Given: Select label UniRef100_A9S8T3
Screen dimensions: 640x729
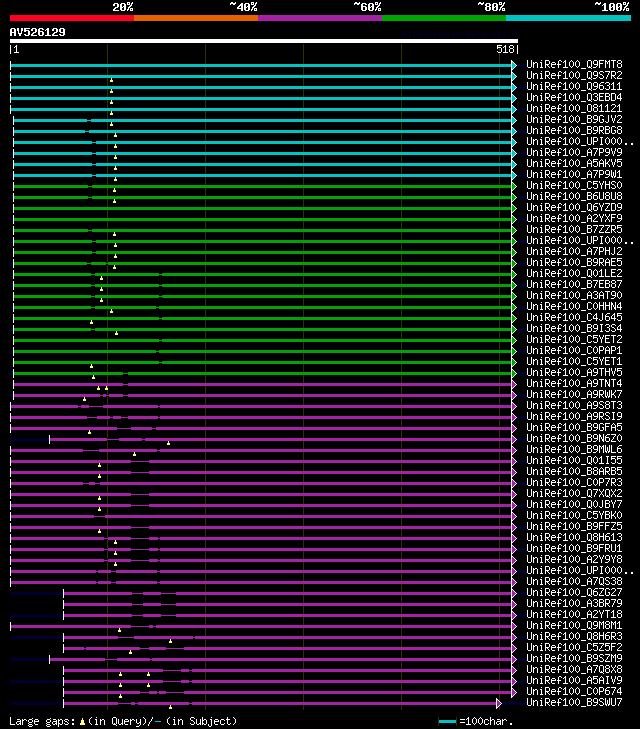Looking at the screenshot, I should (574, 405).
